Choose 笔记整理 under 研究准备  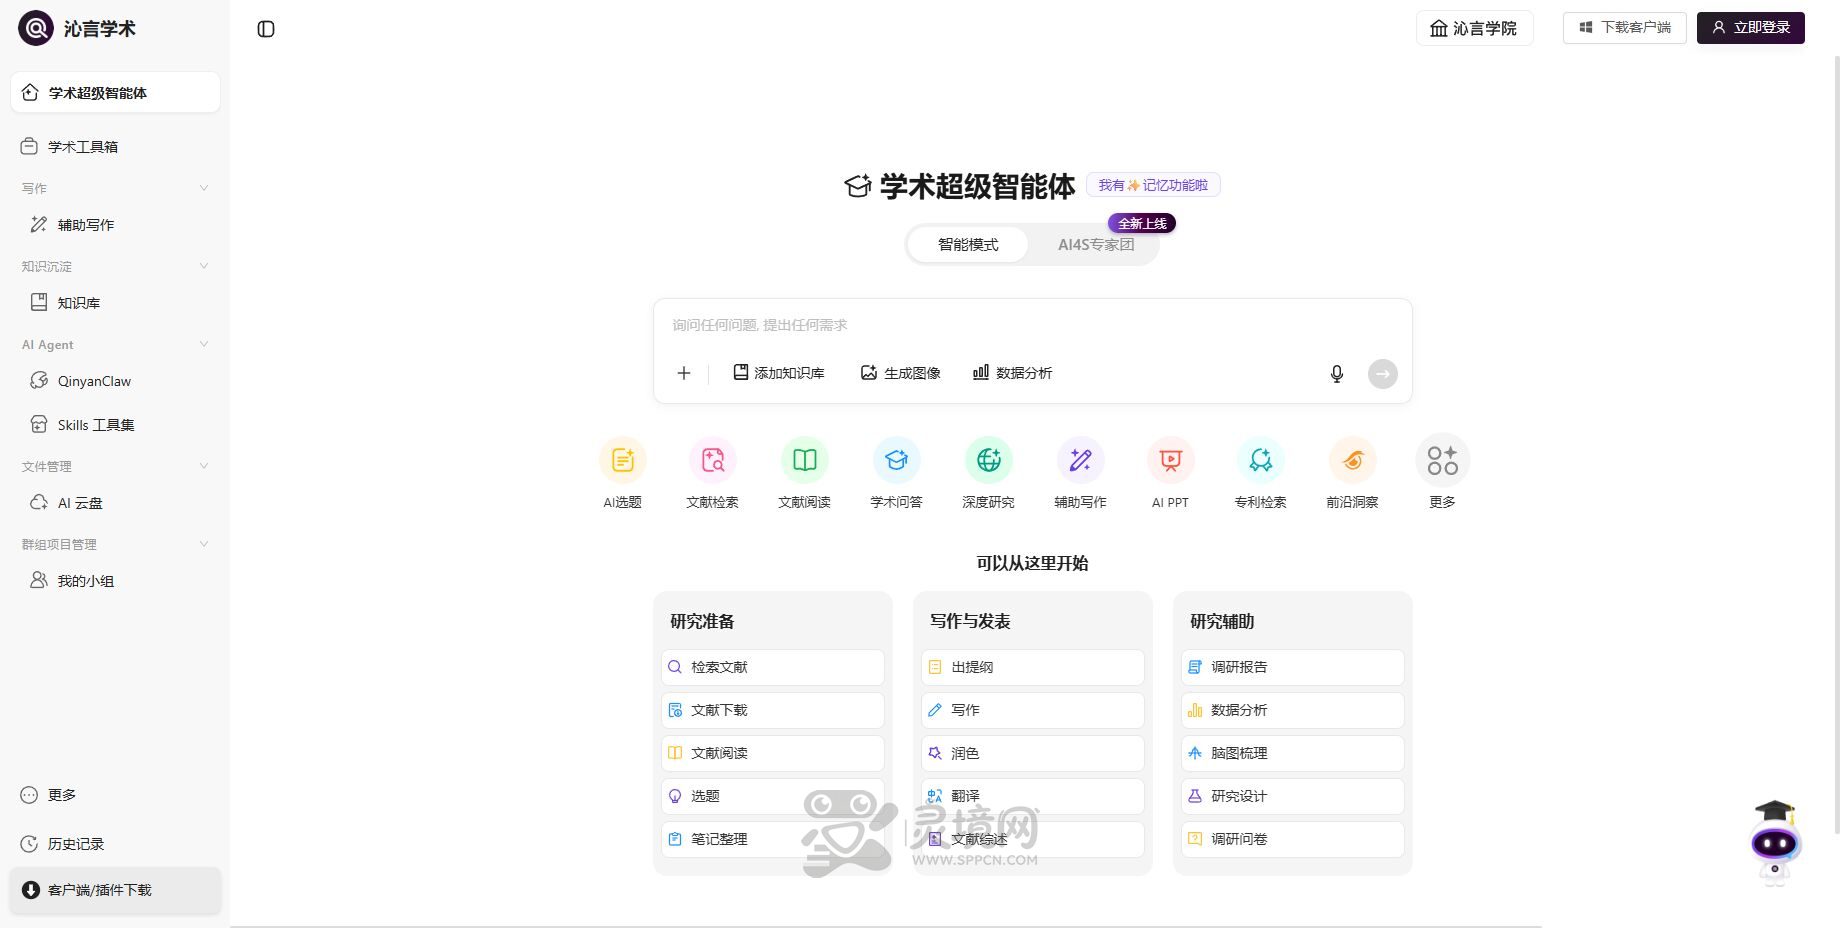772,839
